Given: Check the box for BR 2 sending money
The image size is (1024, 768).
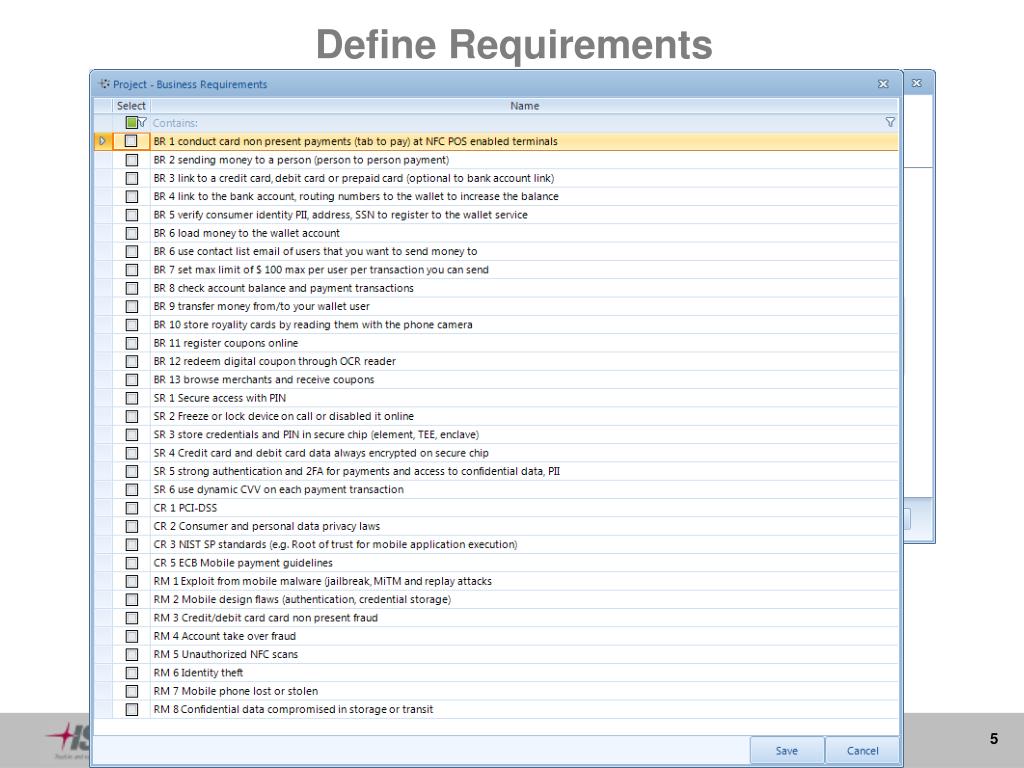Looking at the screenshot, I should tap(132, 160).
